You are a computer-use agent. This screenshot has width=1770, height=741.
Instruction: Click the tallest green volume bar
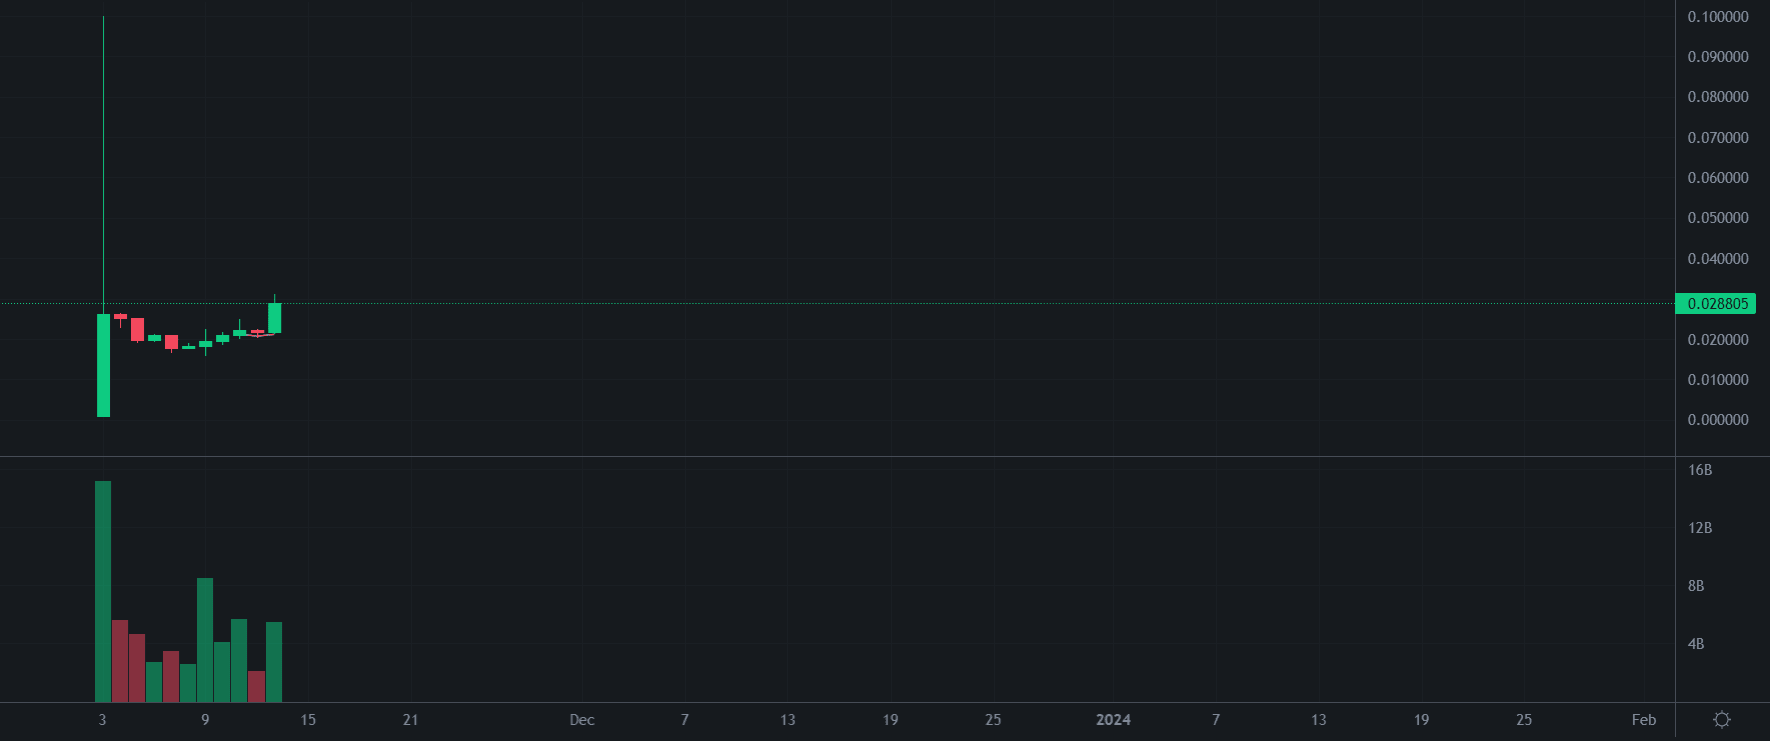(103, 590)
